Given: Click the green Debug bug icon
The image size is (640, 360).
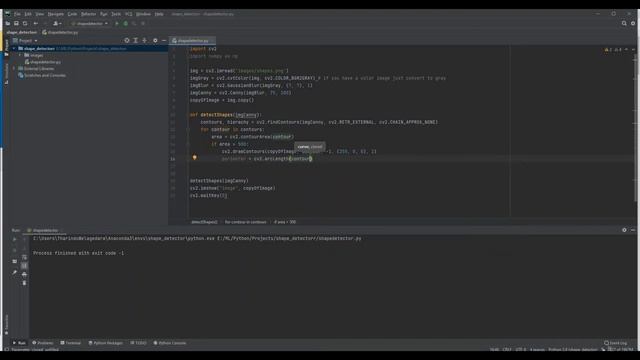Looking at the screenshot, I should pos(125,23).
